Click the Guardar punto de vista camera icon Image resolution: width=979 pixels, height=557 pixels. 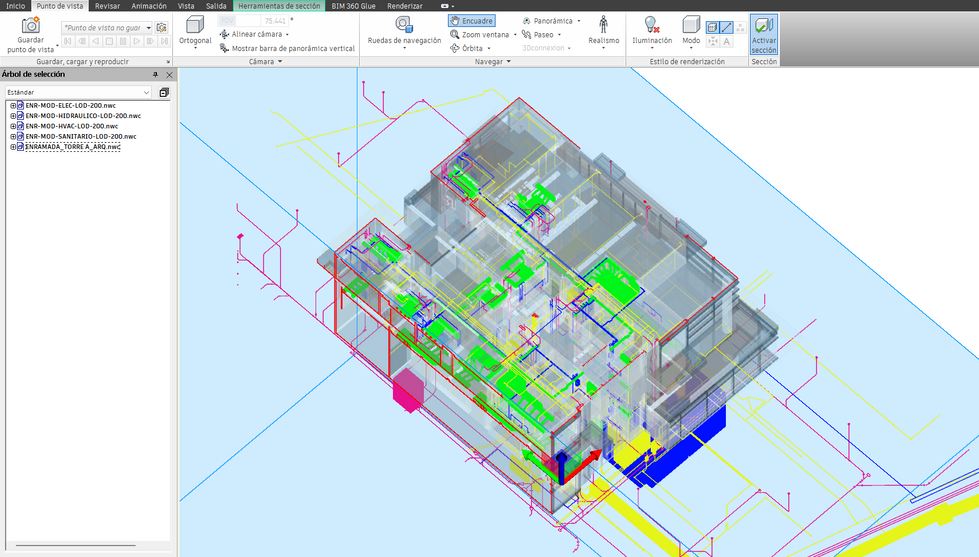[x=31, y=25]
